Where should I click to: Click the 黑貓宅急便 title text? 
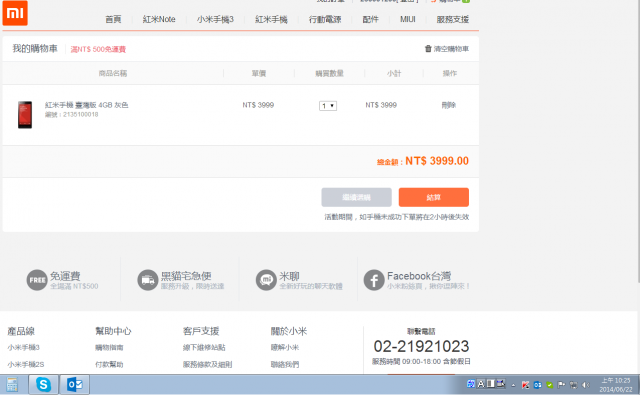[186, 276]
